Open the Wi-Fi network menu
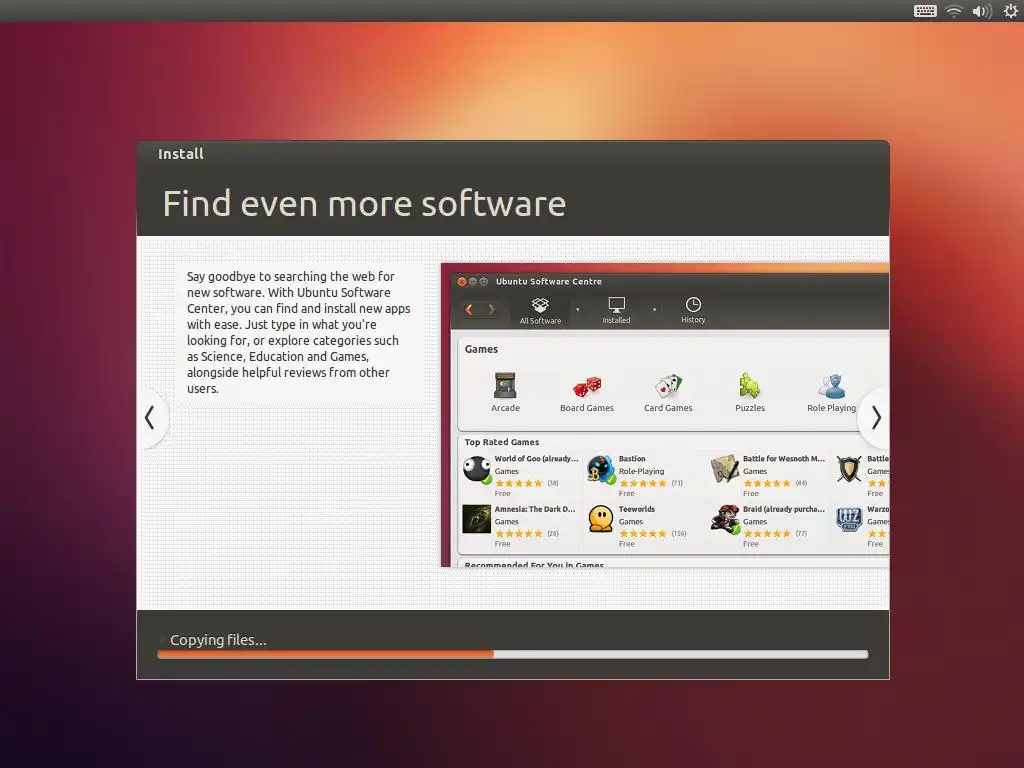 954,11
